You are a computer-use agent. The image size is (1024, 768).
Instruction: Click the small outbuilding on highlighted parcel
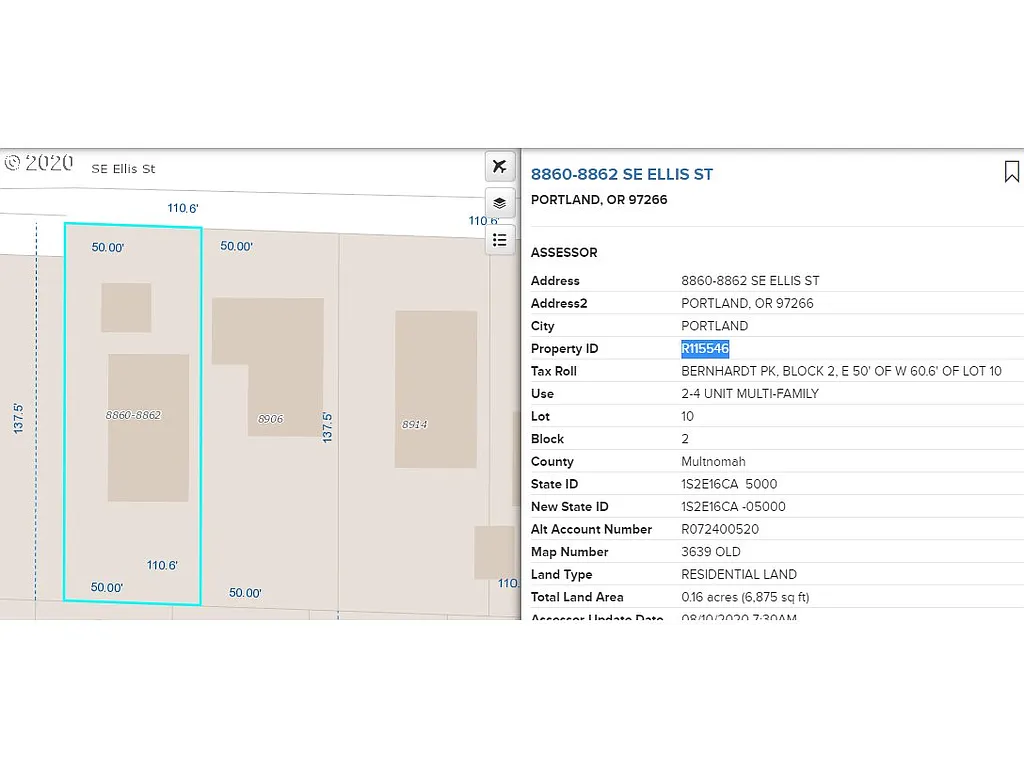126,307
